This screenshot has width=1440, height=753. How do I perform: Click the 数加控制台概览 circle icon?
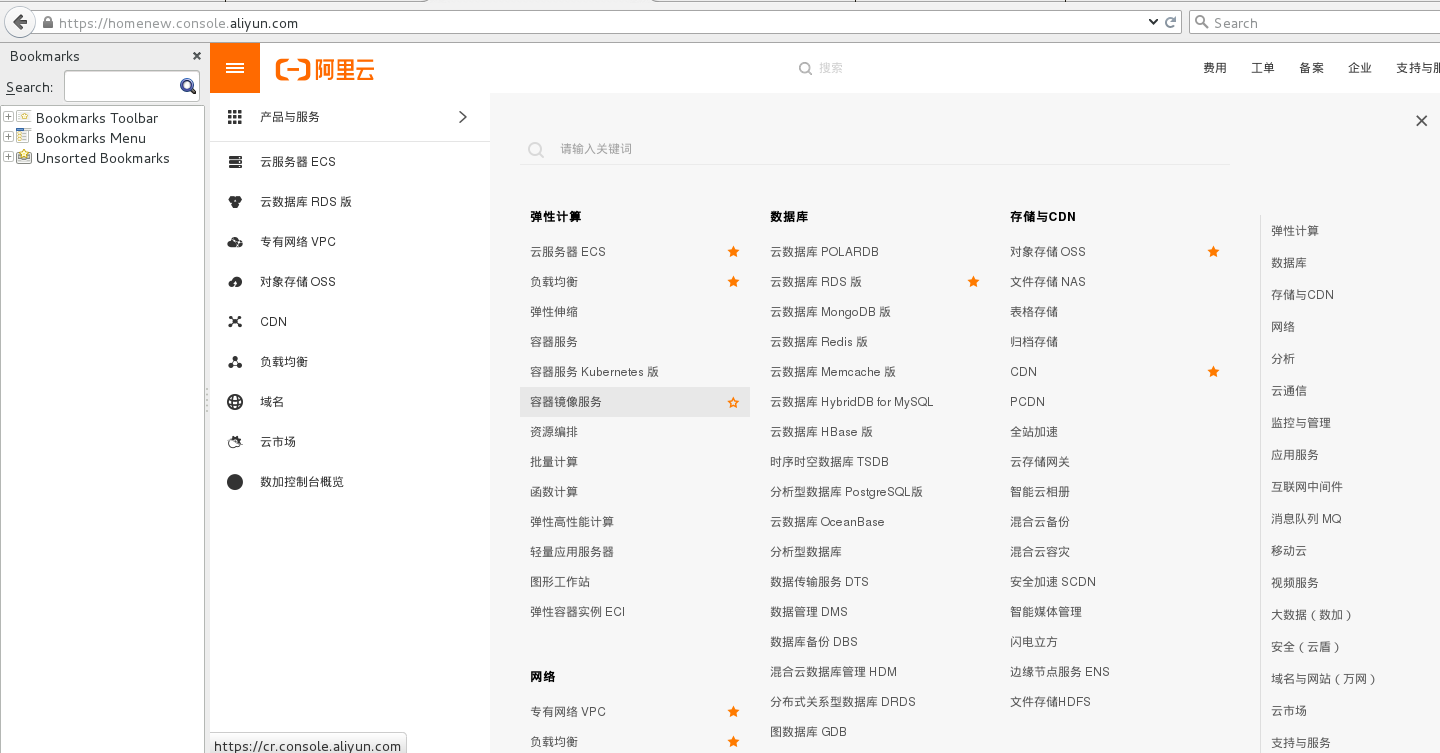(x=235, y=482)
